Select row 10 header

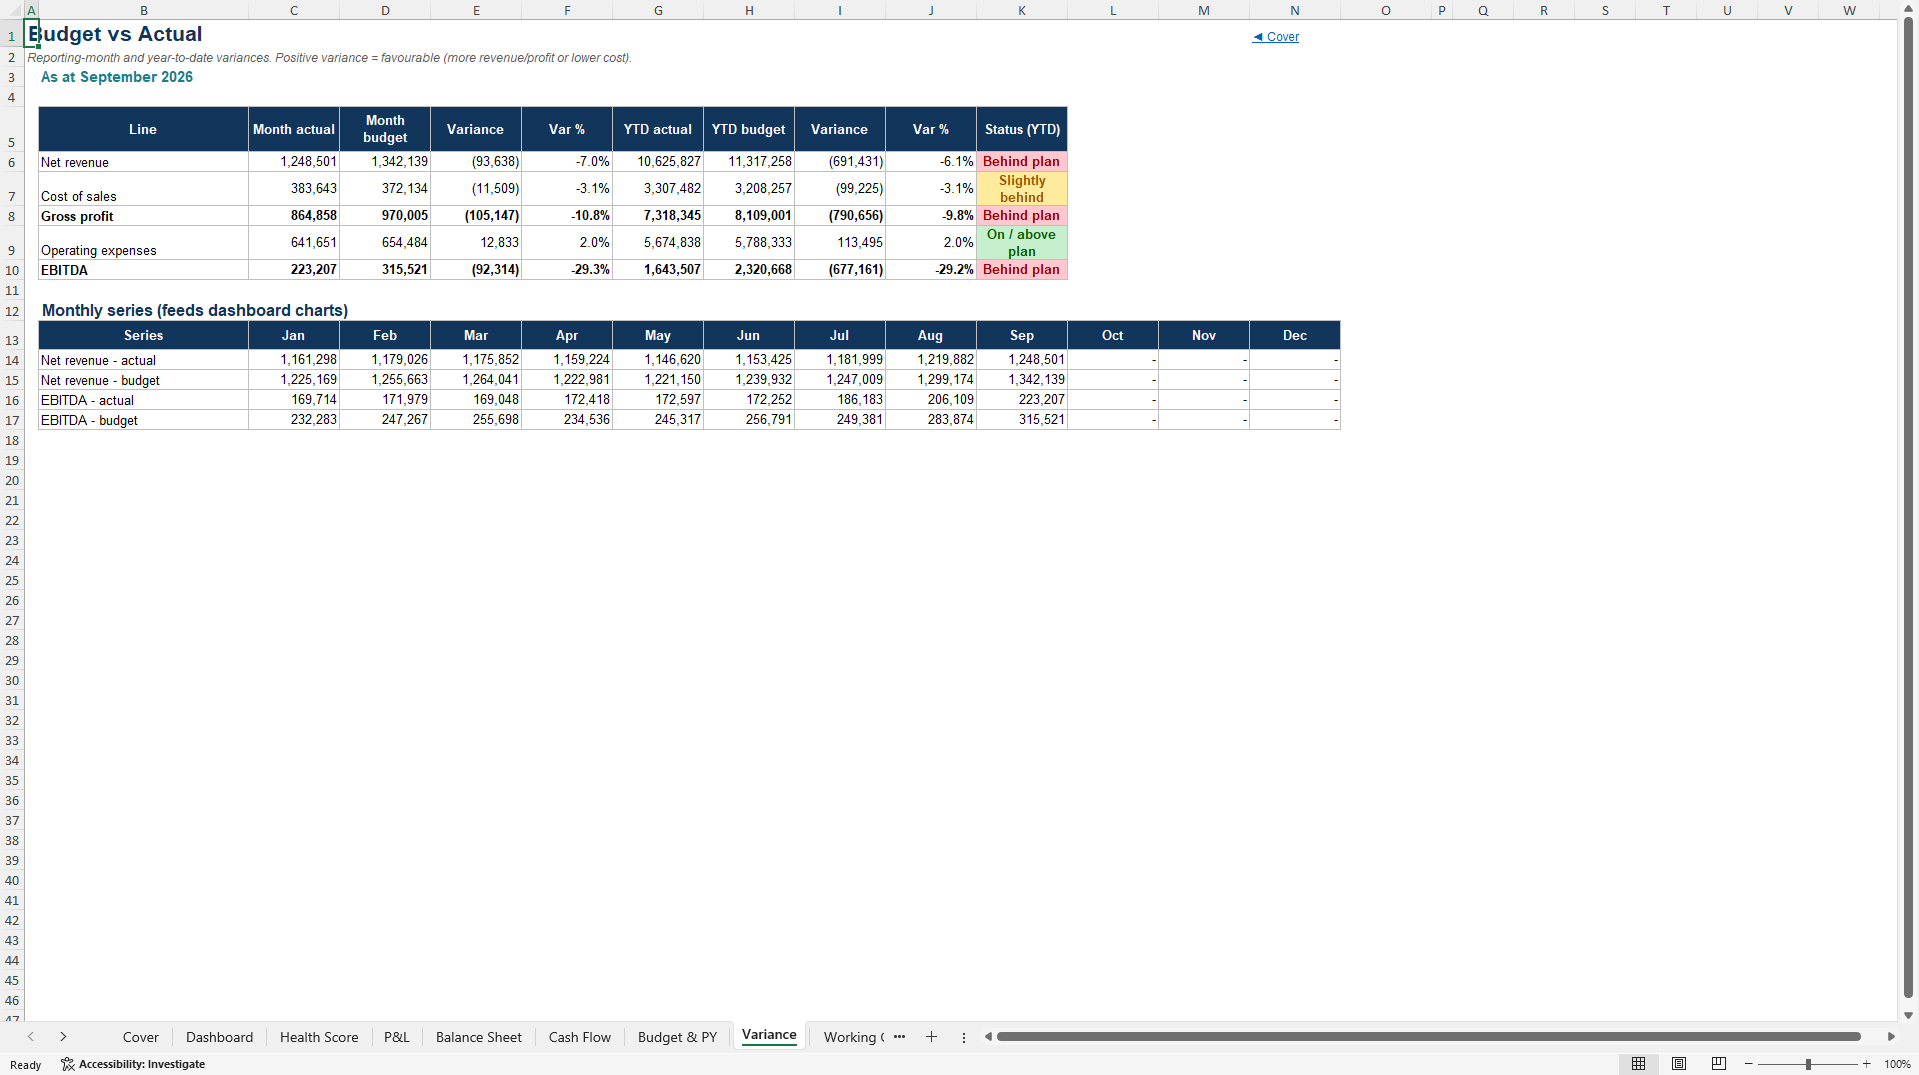click(12, 270)
